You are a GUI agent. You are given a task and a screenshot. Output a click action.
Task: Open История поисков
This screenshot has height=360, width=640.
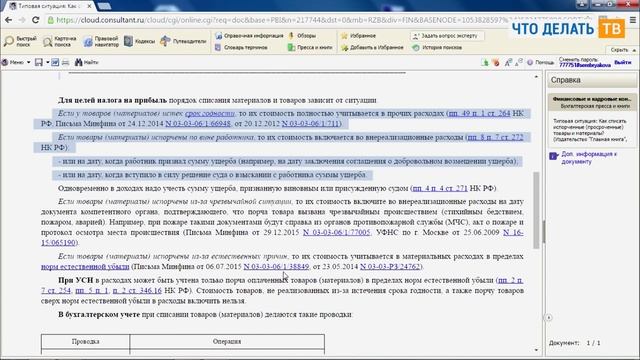(437, 48)
